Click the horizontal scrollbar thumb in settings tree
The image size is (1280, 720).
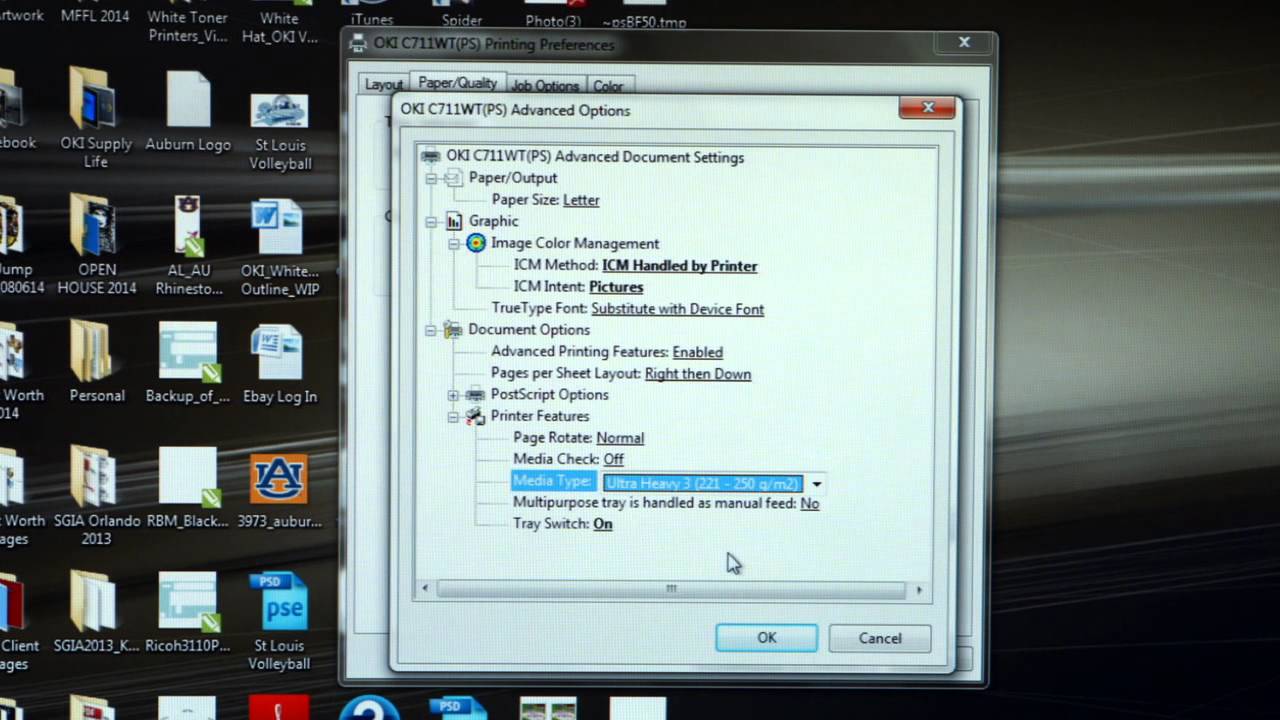[671, 589]
